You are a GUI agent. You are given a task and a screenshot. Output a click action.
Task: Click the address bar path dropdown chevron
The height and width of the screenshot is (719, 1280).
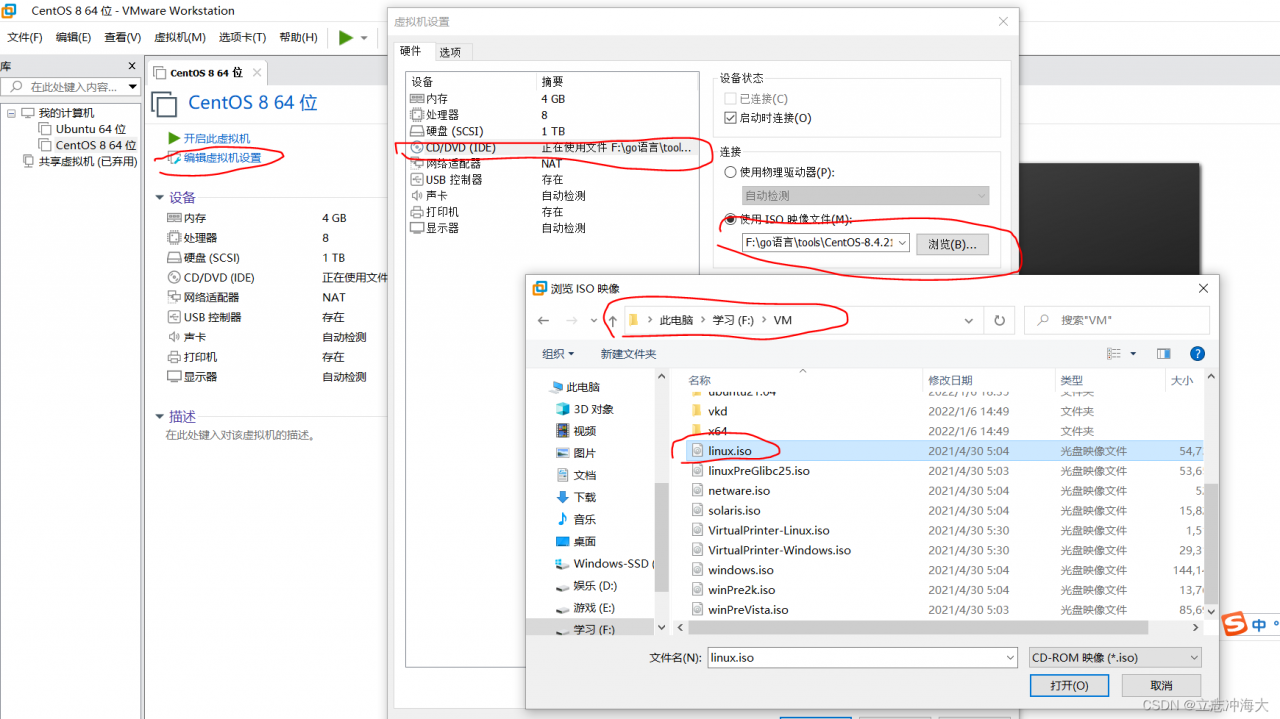[x=968, y=320]
